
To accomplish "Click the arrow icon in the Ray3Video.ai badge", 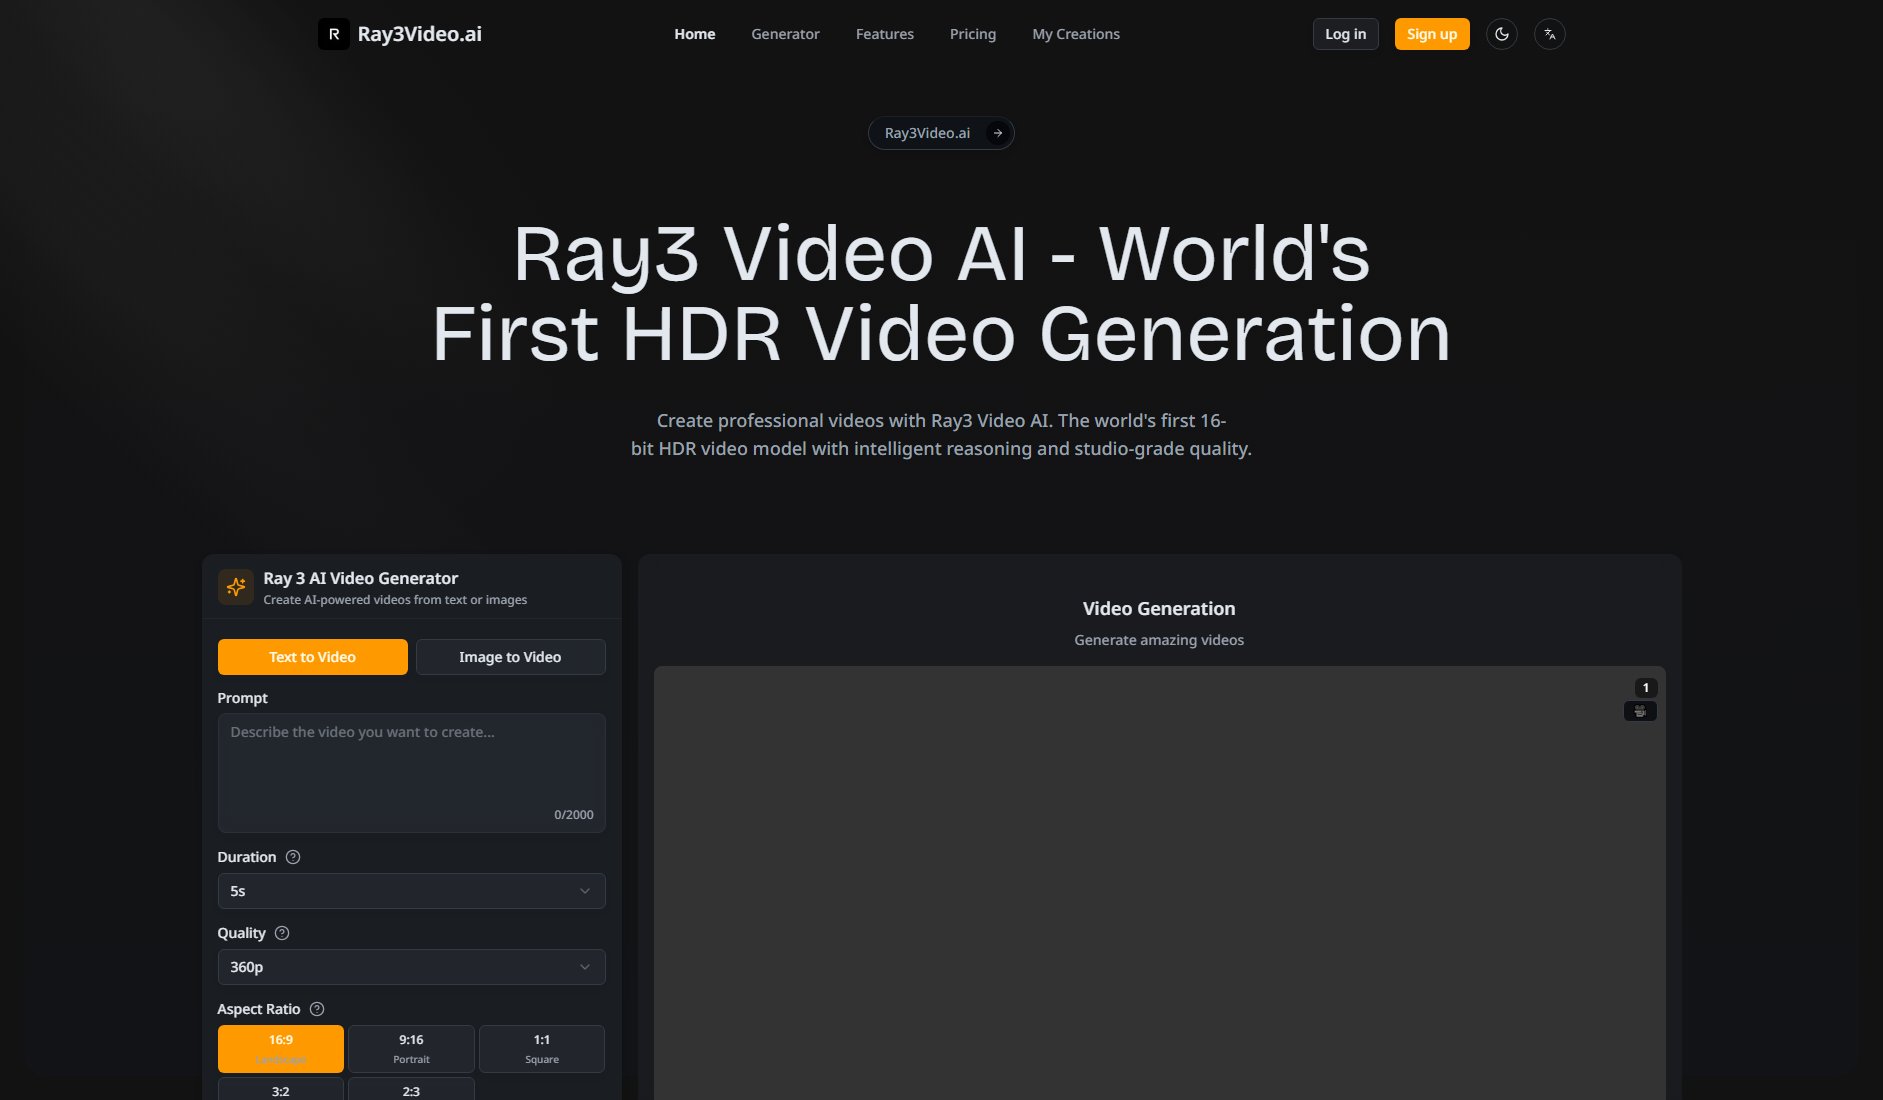I will [x=997, y=133].
